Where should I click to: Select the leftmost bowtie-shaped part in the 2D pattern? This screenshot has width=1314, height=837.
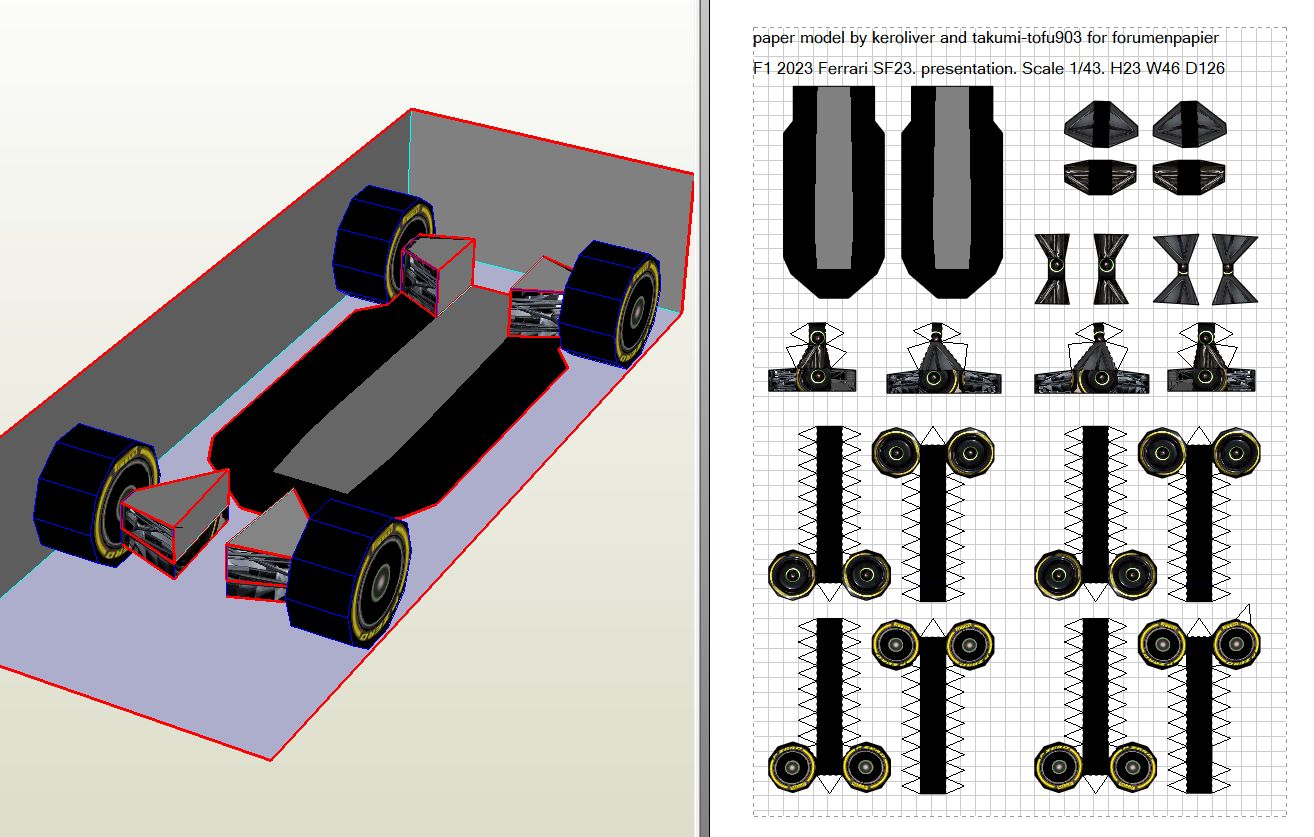[1051, 268]
